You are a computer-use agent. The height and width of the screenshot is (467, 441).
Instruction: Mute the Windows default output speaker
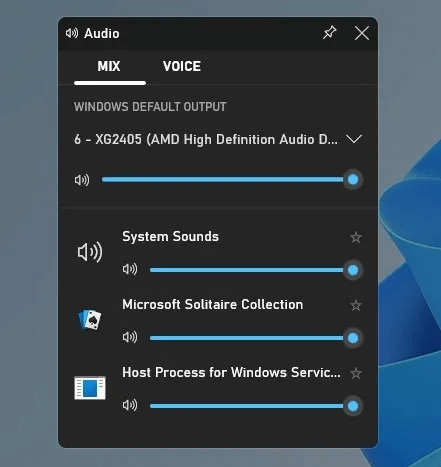click(82, 180)
